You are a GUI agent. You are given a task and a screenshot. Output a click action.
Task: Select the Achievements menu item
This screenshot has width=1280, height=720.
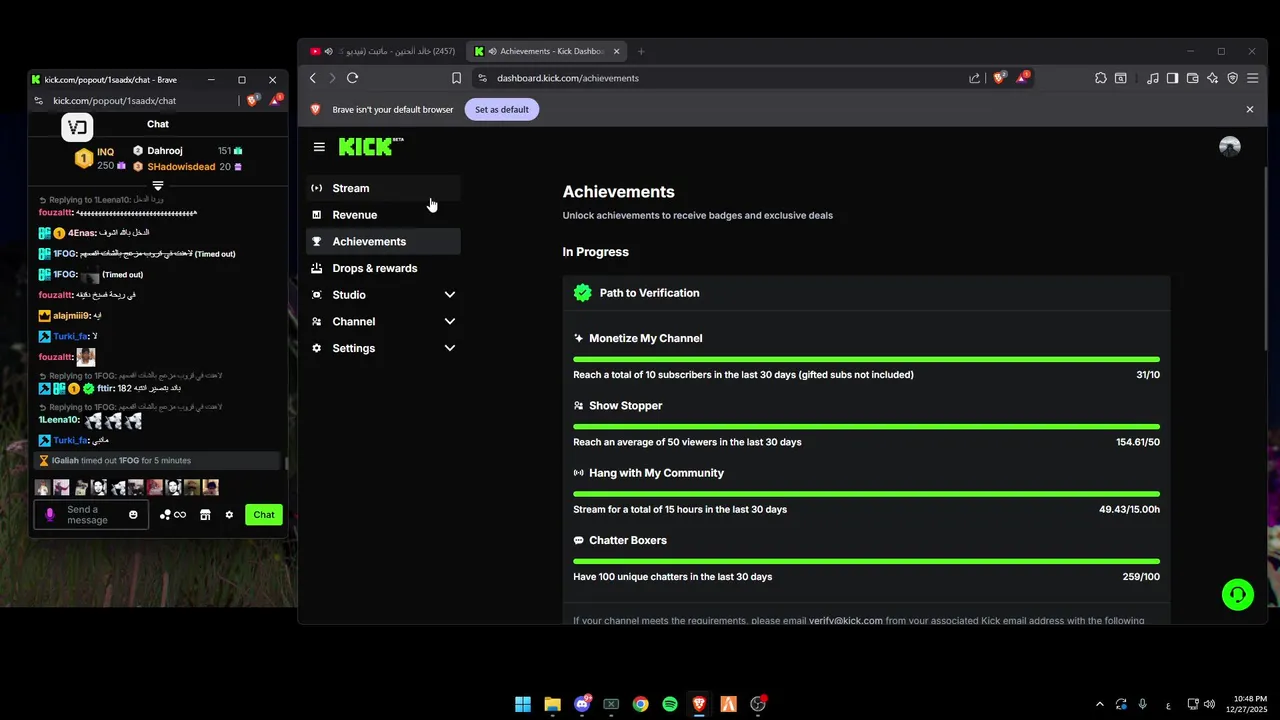[x=383, y=241]
